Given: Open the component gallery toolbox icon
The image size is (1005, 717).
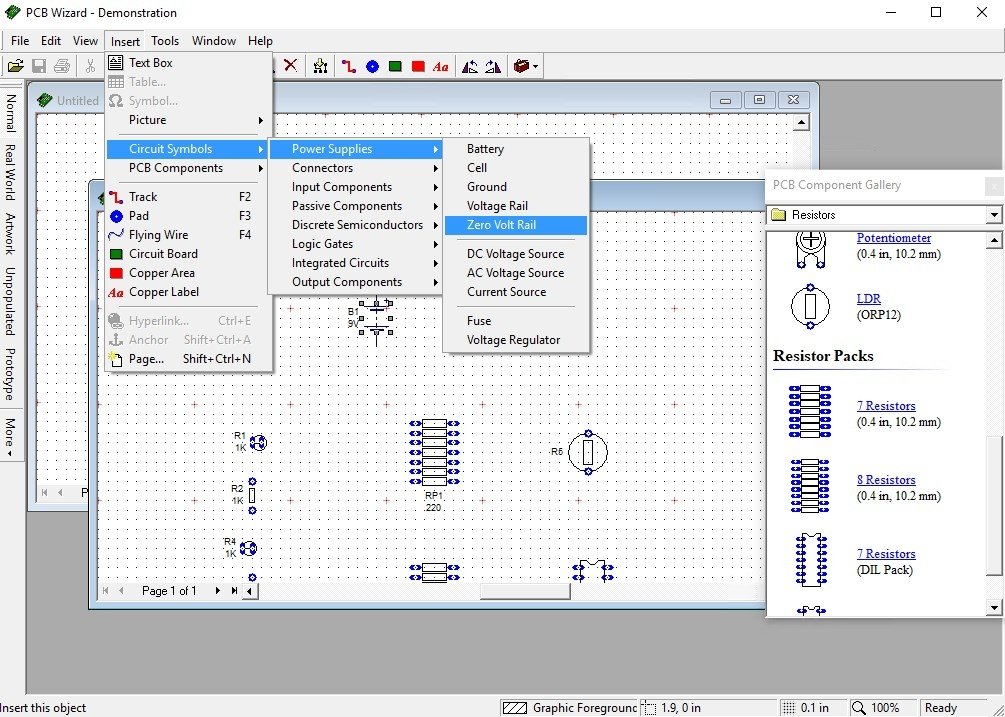Looking at the screenshot, I should point(522,66).
